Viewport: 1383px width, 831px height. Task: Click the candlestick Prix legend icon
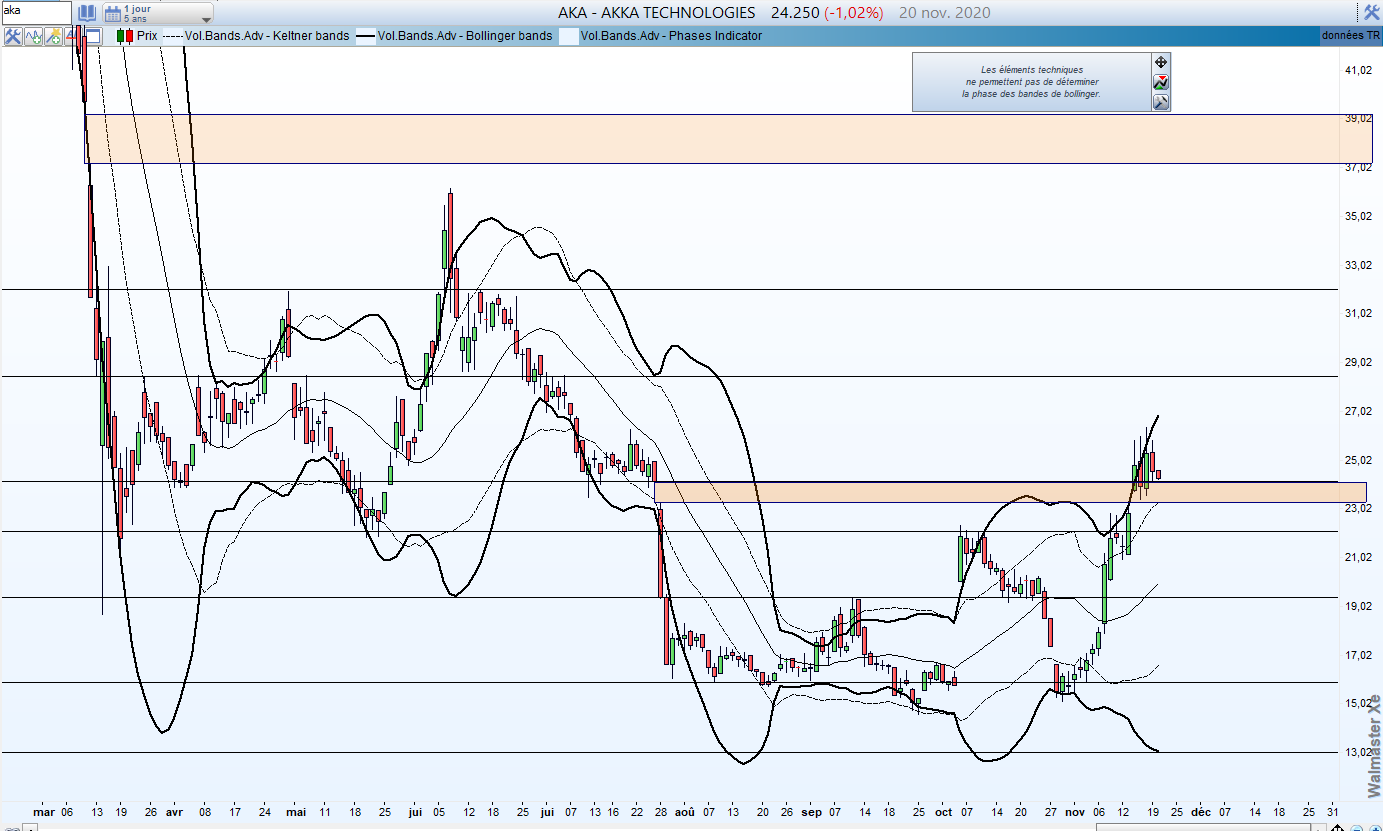(x=125, y=36)
